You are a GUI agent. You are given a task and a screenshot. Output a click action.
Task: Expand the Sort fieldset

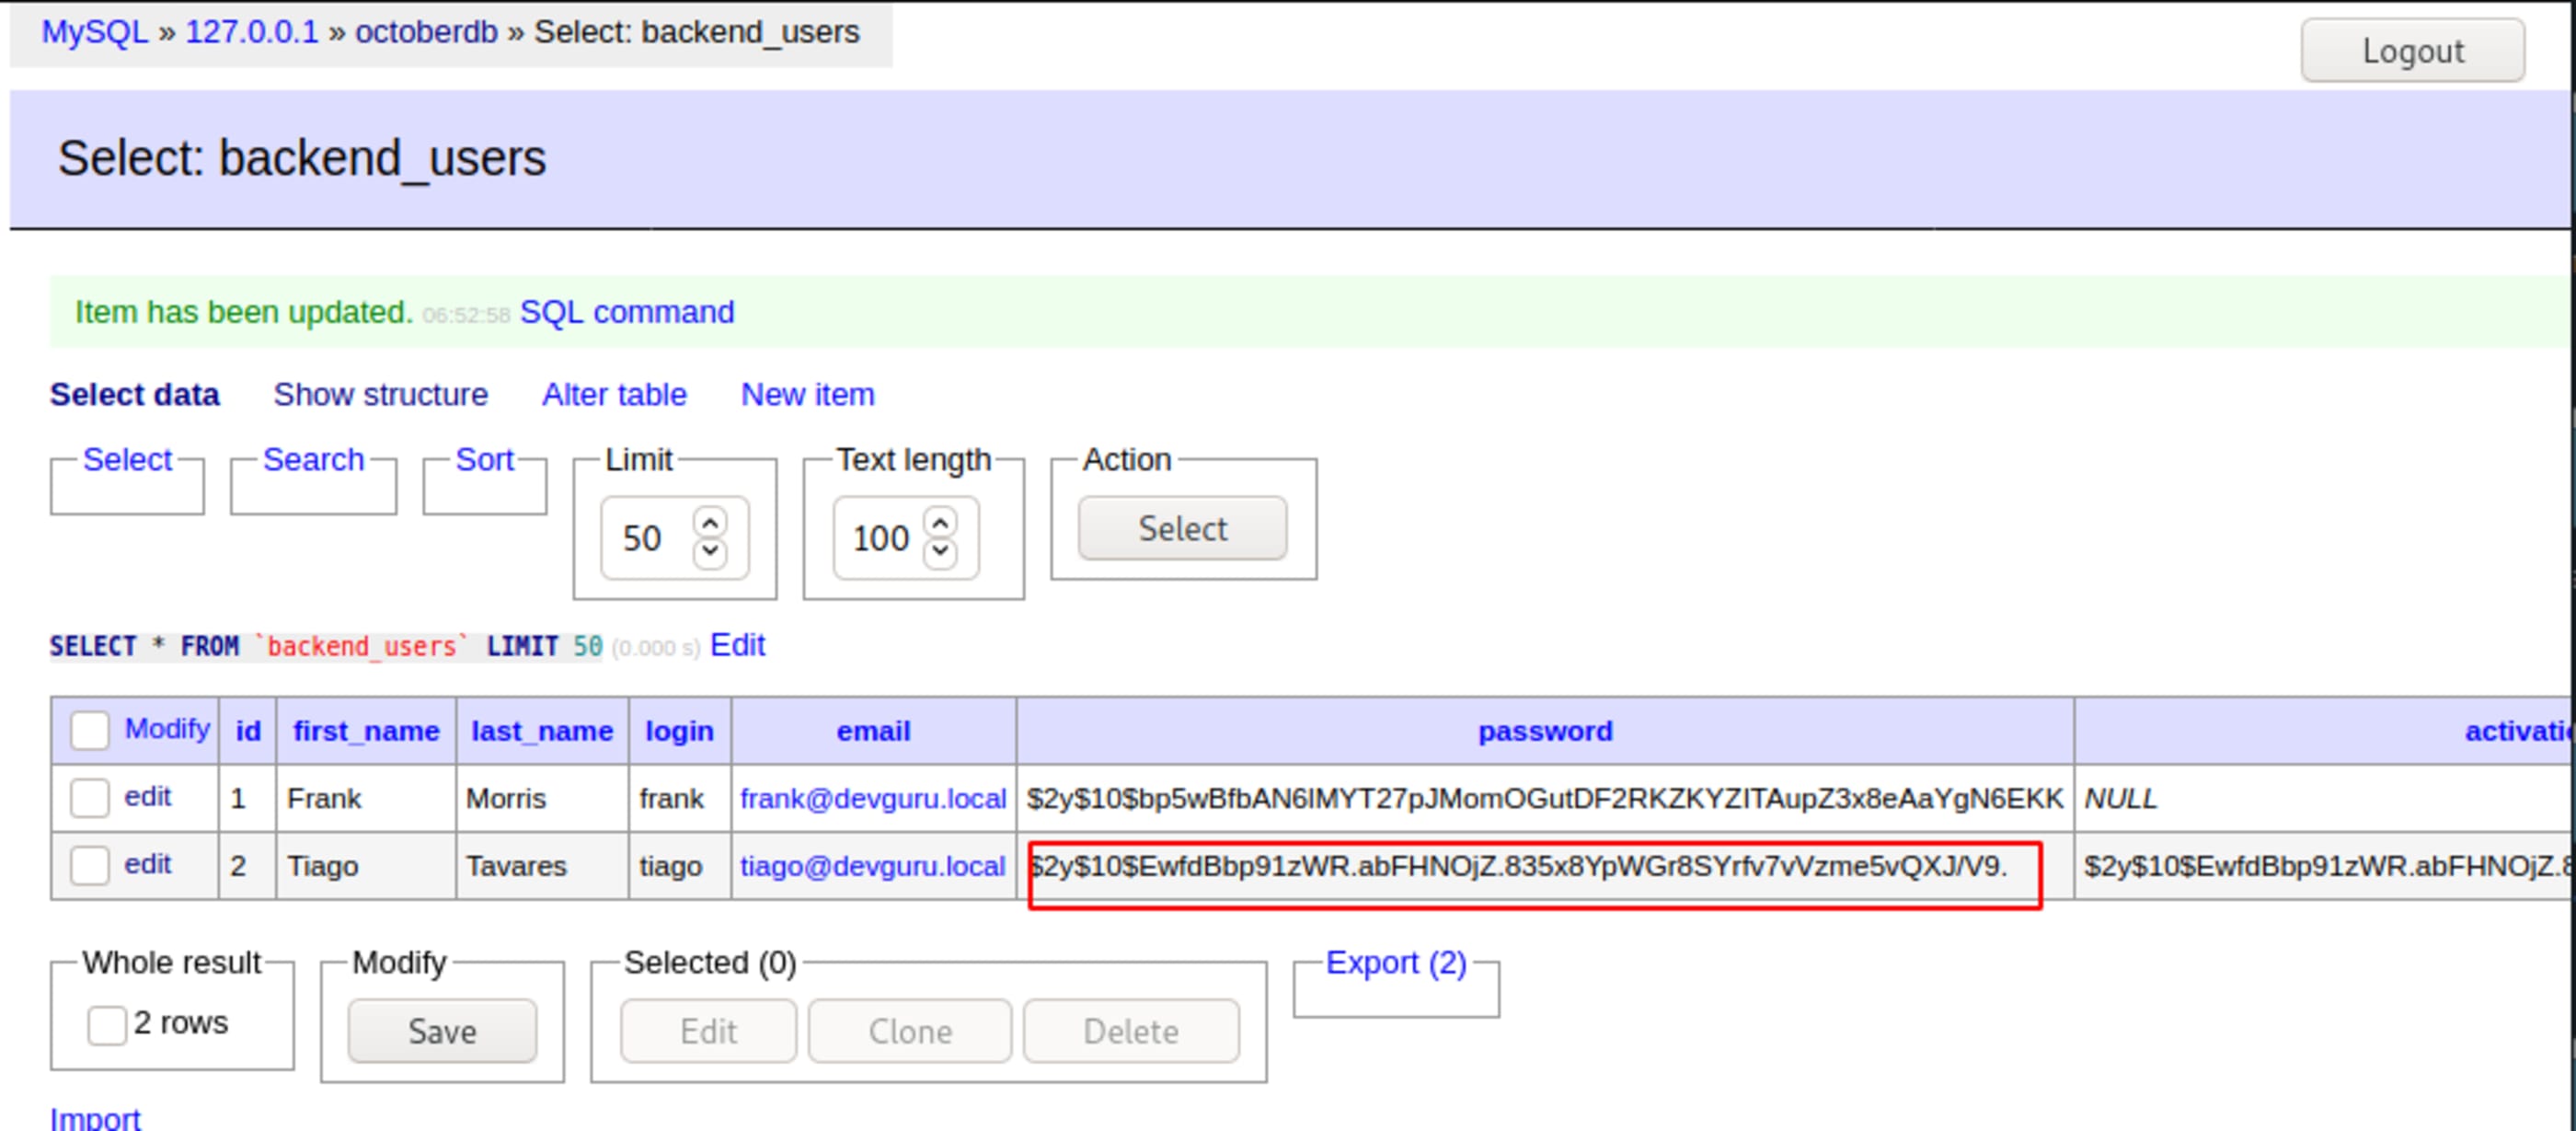pyautogui.click(x=484, y=460)
